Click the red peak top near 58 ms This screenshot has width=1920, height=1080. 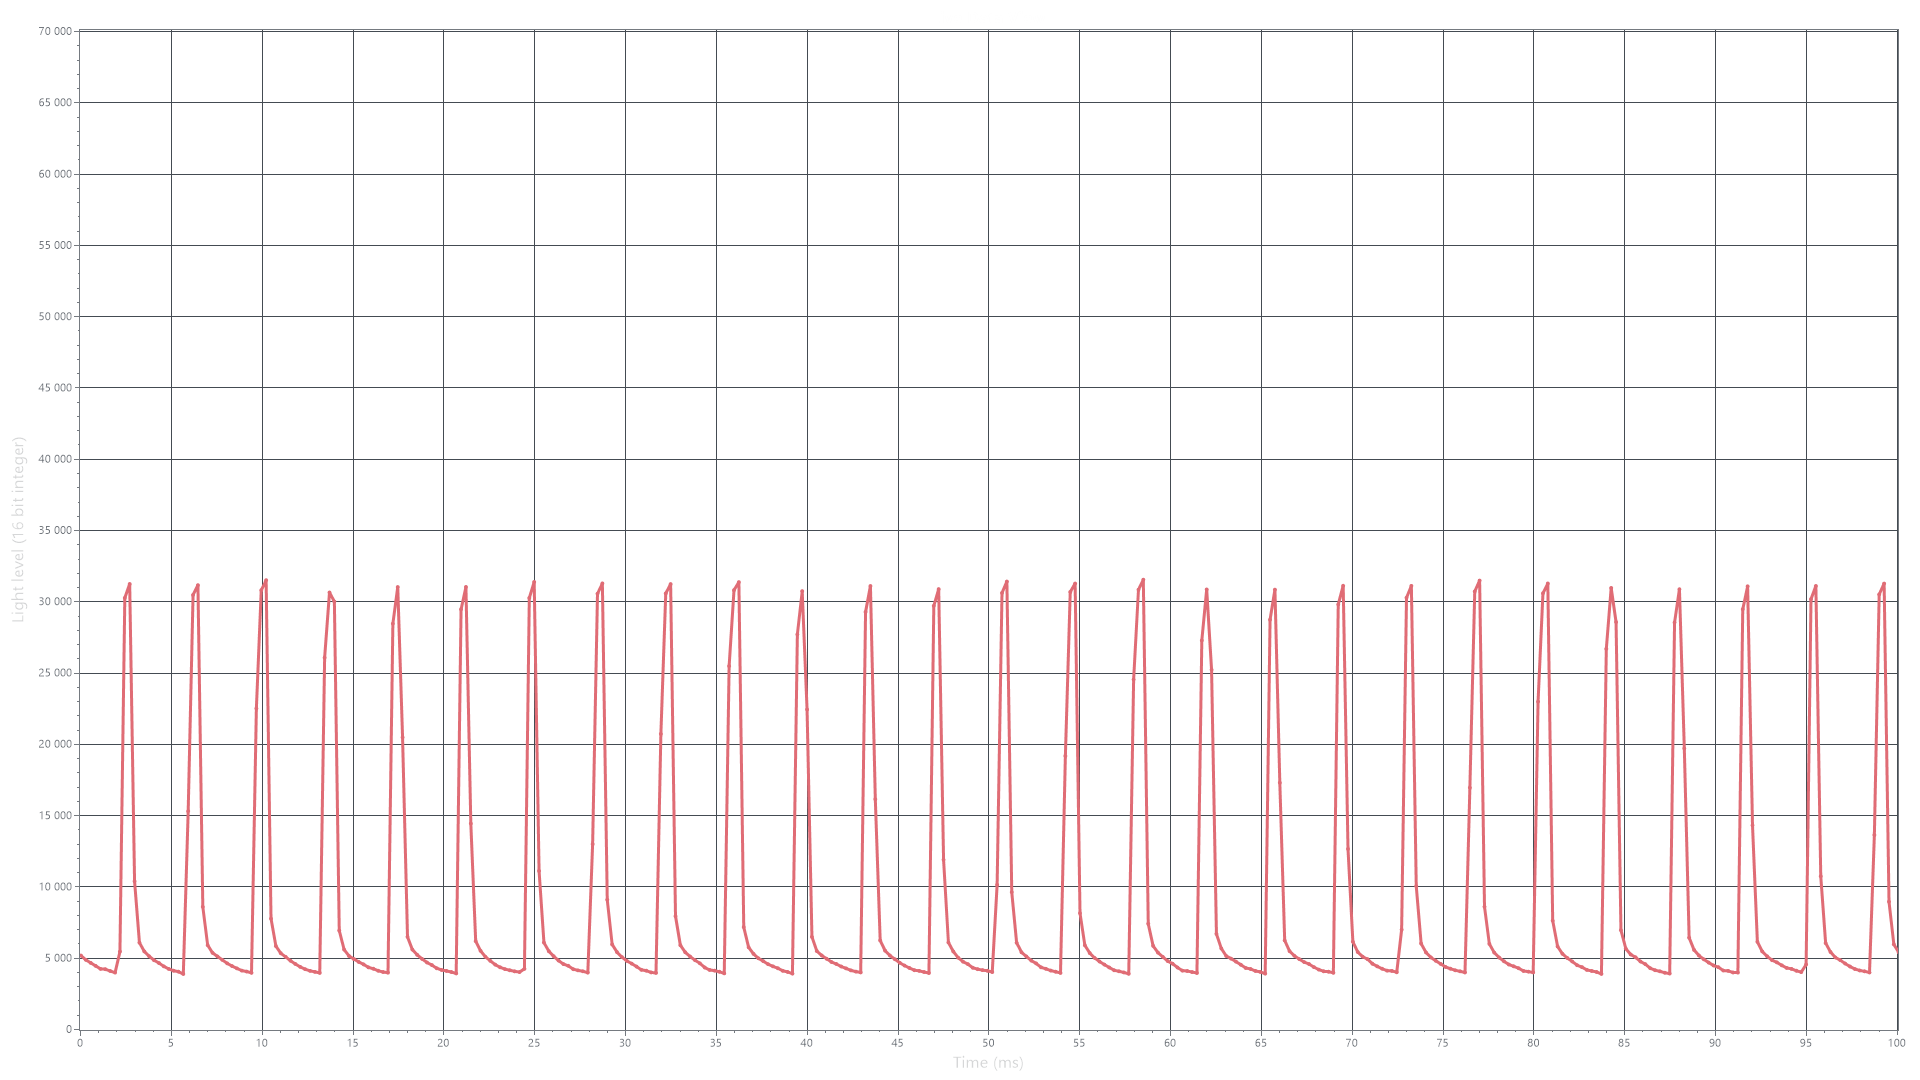click(1142, 580)
